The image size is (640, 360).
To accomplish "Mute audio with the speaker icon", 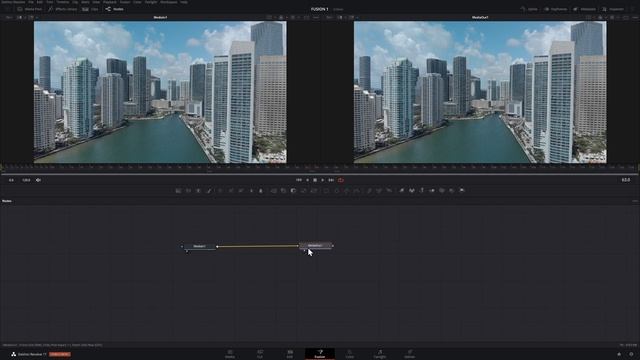I will click(x=38, y=180).
